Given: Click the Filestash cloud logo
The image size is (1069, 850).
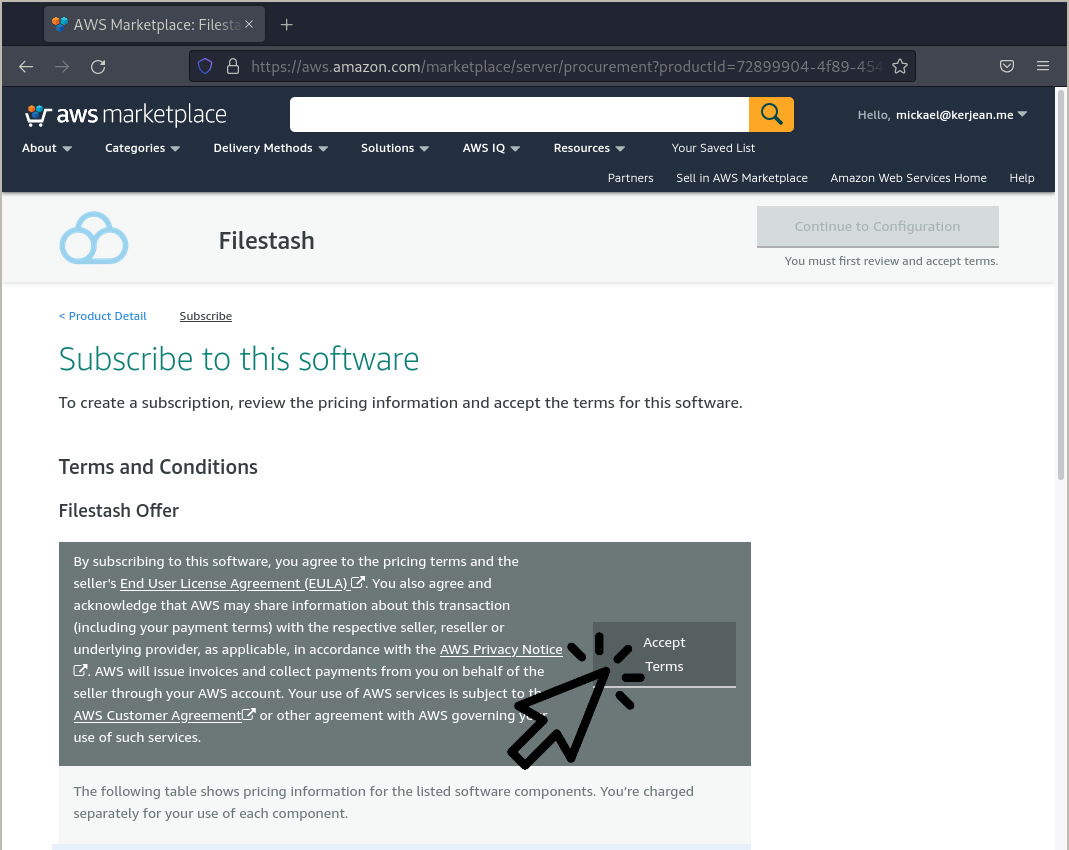Looking at the screenshot, I should coord(94,238).
